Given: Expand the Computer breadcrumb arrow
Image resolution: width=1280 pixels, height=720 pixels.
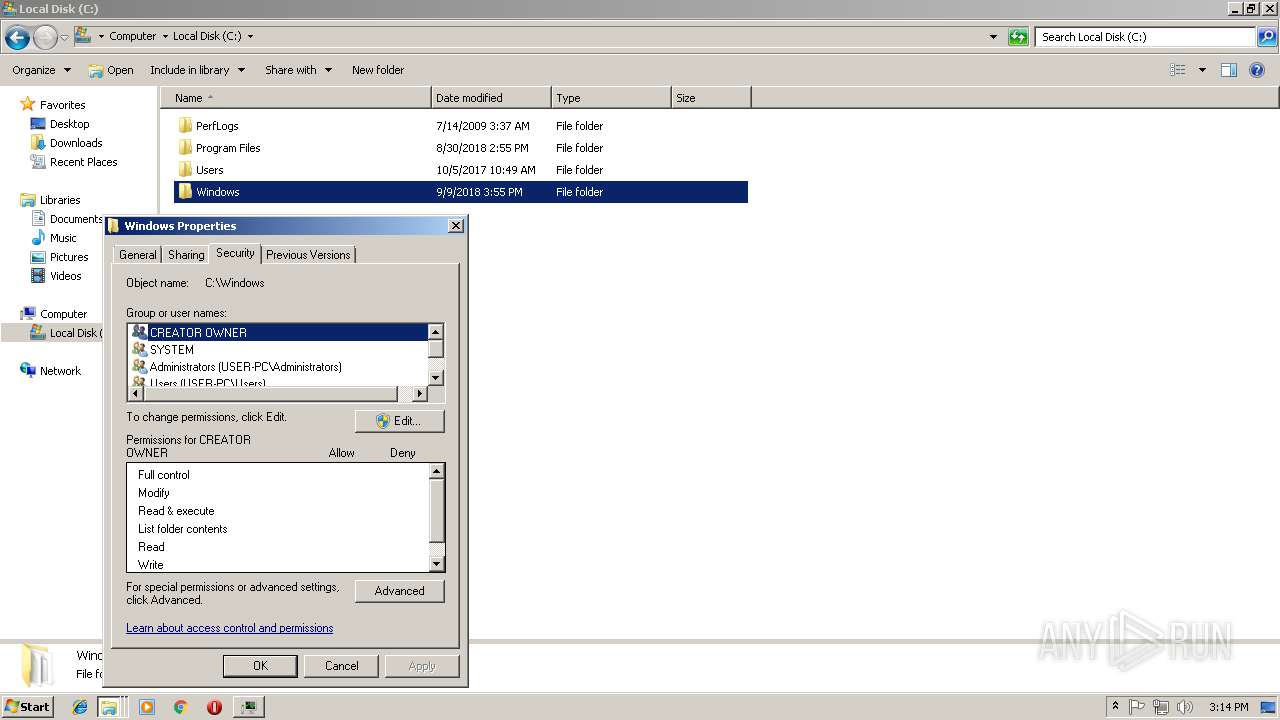Looking at the screenshot, I should [x=165, y=36].
